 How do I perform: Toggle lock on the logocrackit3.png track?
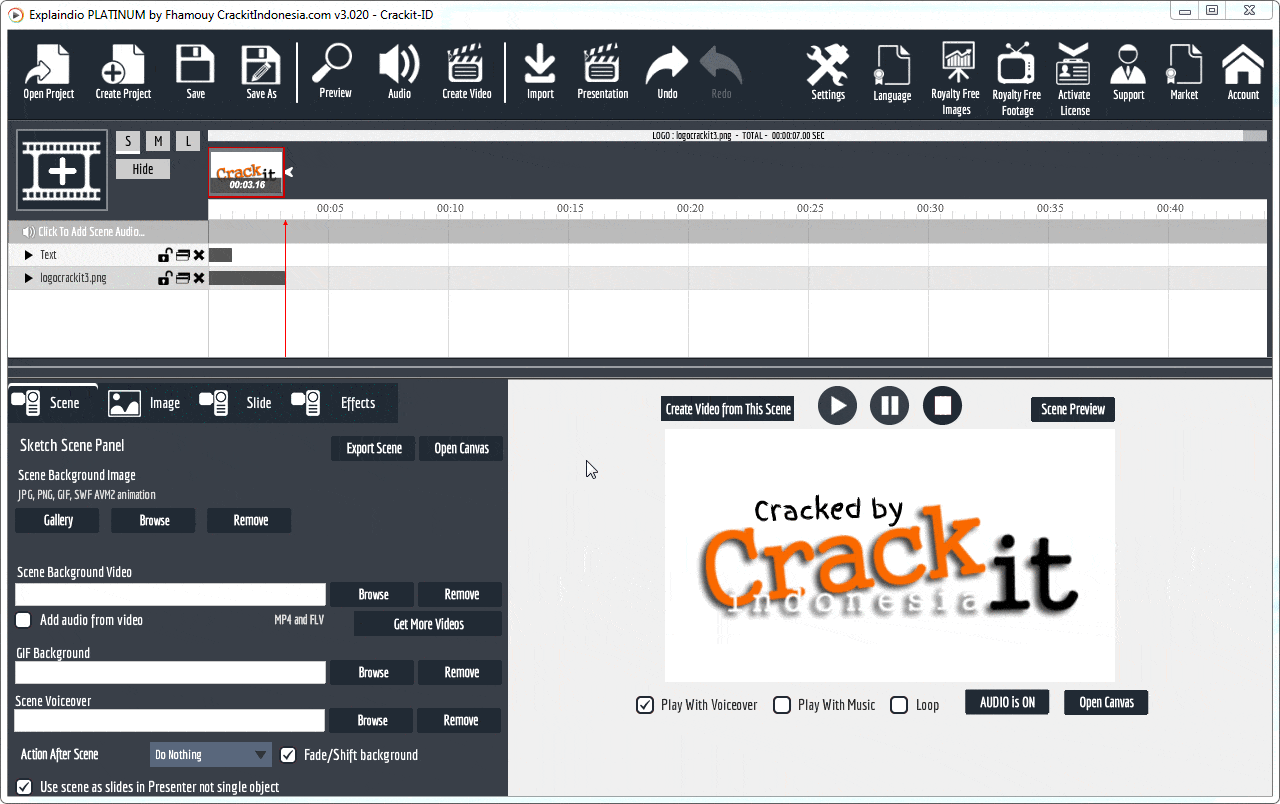click(x=165, y=278)
